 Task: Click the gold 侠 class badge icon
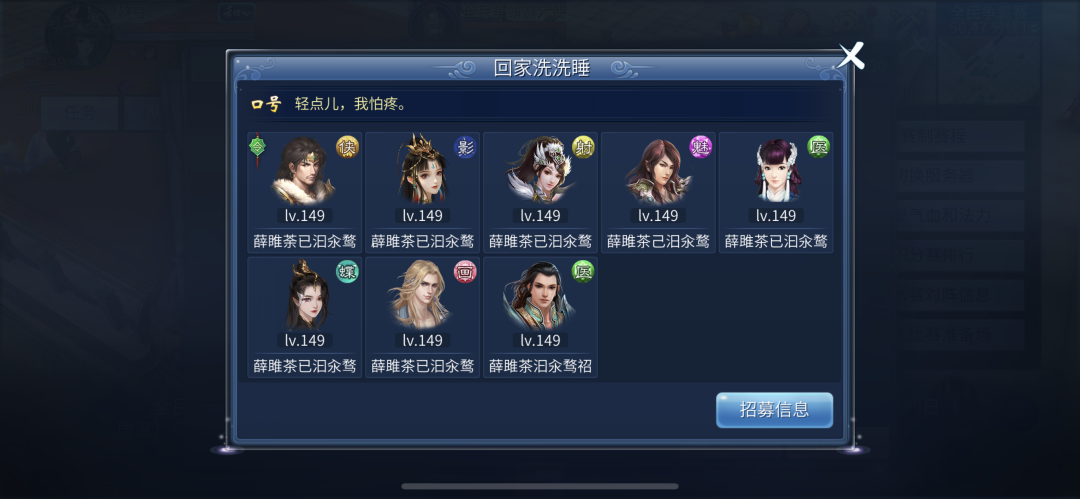point(347,147)
